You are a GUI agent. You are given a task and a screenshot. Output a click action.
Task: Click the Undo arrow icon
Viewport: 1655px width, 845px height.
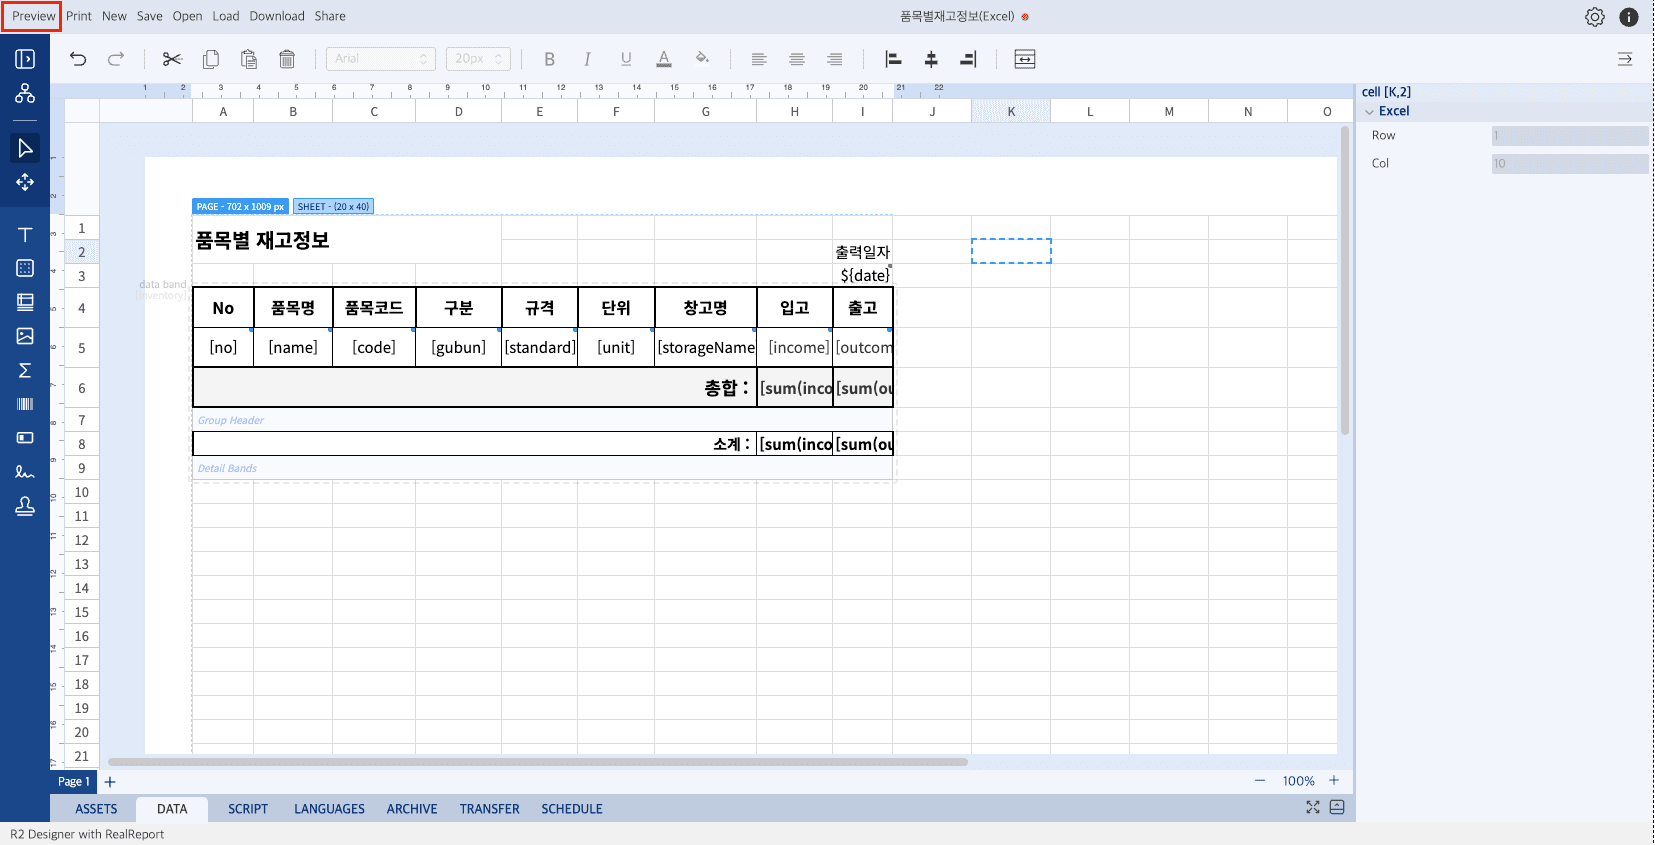coord(78,59)
